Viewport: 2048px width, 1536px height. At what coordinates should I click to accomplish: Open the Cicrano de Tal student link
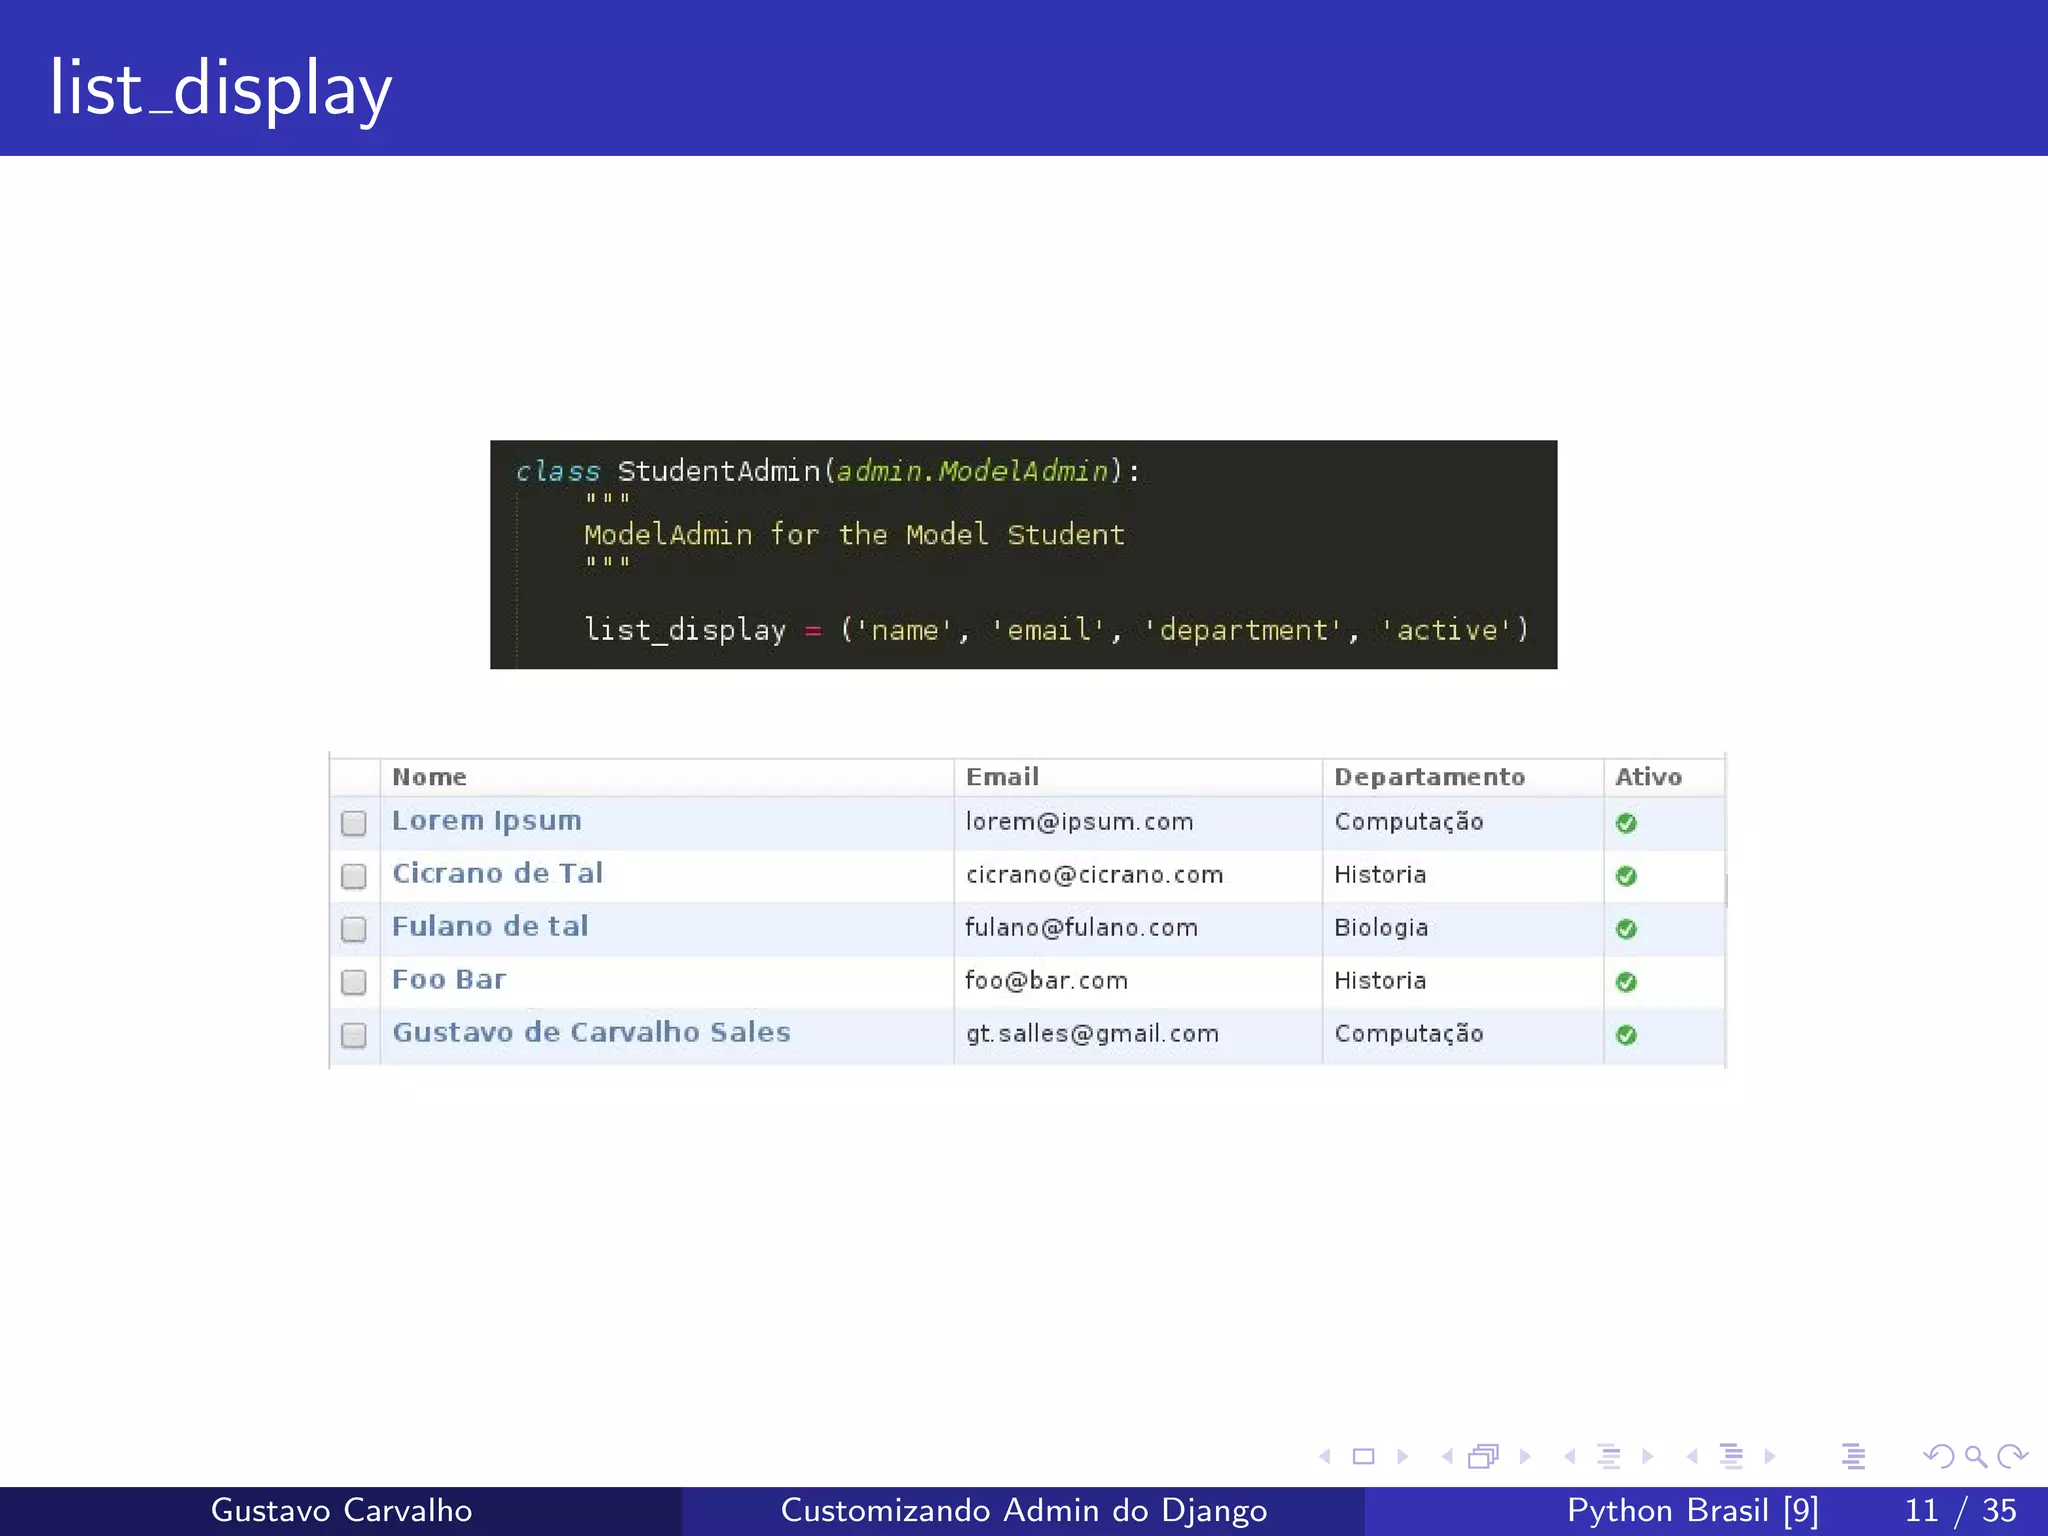click(497, 873)
